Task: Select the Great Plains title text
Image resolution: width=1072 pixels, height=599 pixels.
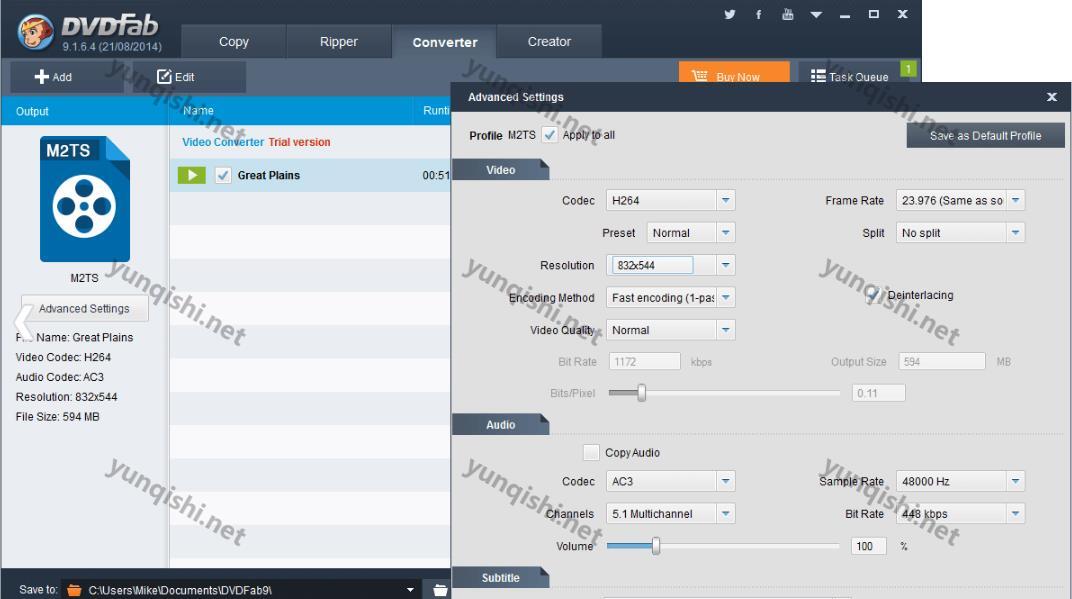Action: pos(269,175)
